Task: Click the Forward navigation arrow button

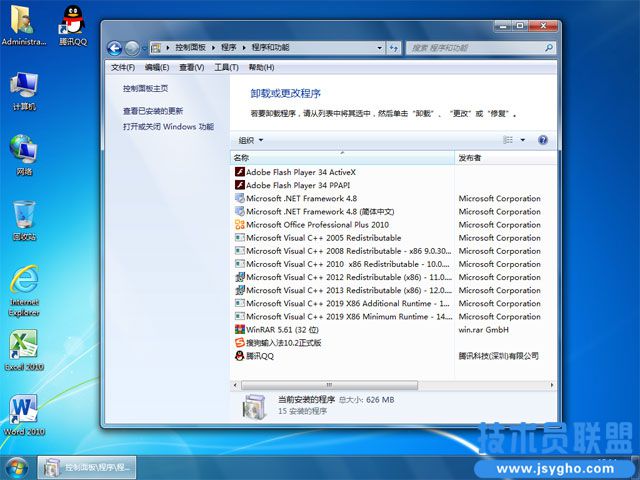Action: tap(131, 48)
